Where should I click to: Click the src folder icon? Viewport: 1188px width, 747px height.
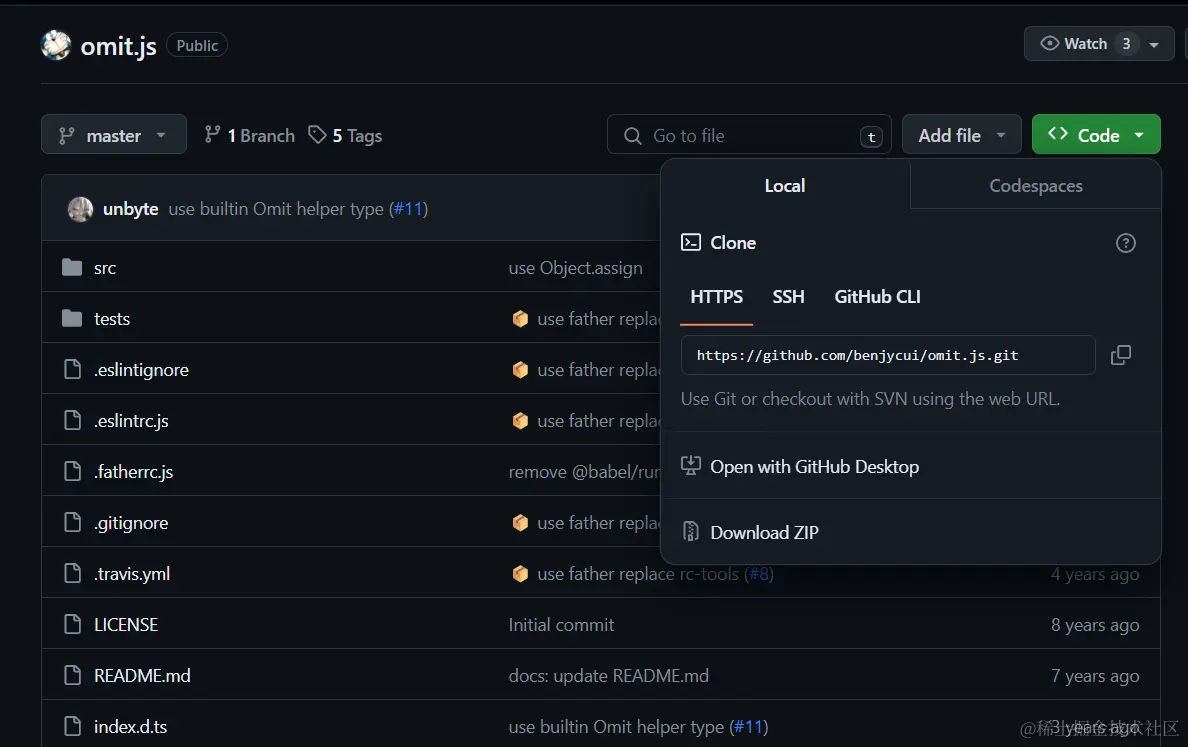pos(72,267)
